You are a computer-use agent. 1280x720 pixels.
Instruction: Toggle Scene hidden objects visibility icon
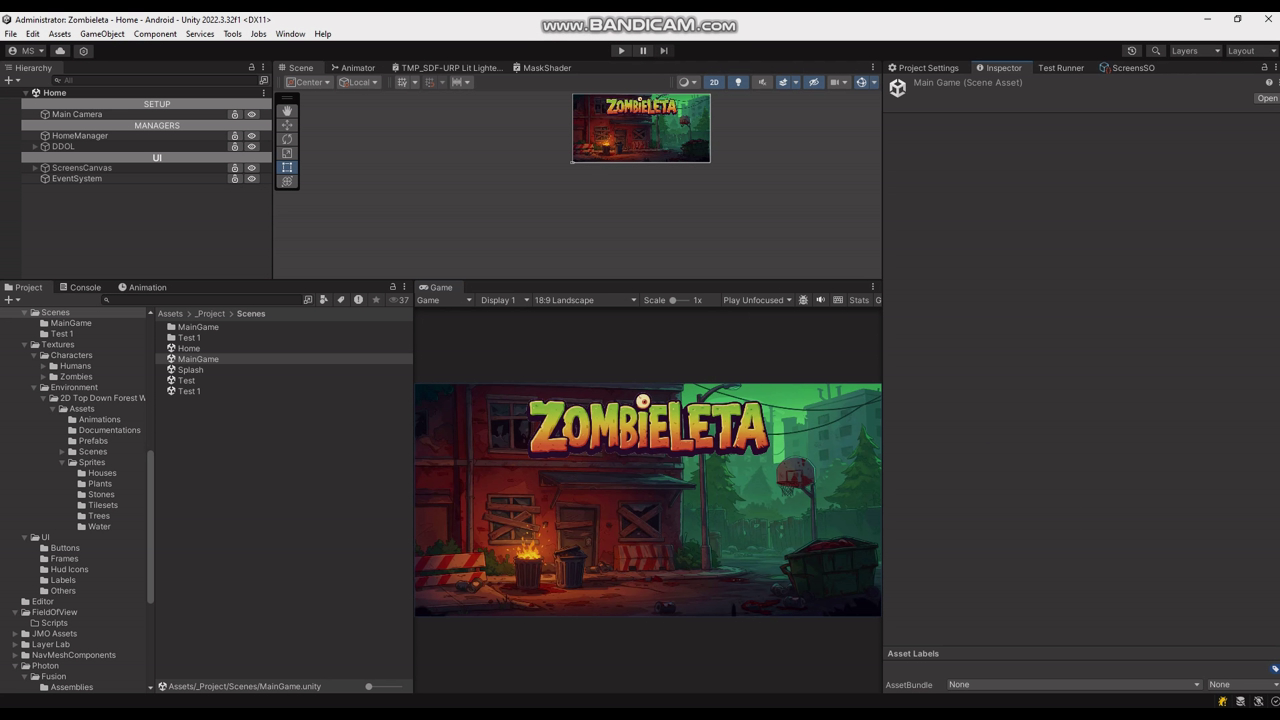pos(813,82)
